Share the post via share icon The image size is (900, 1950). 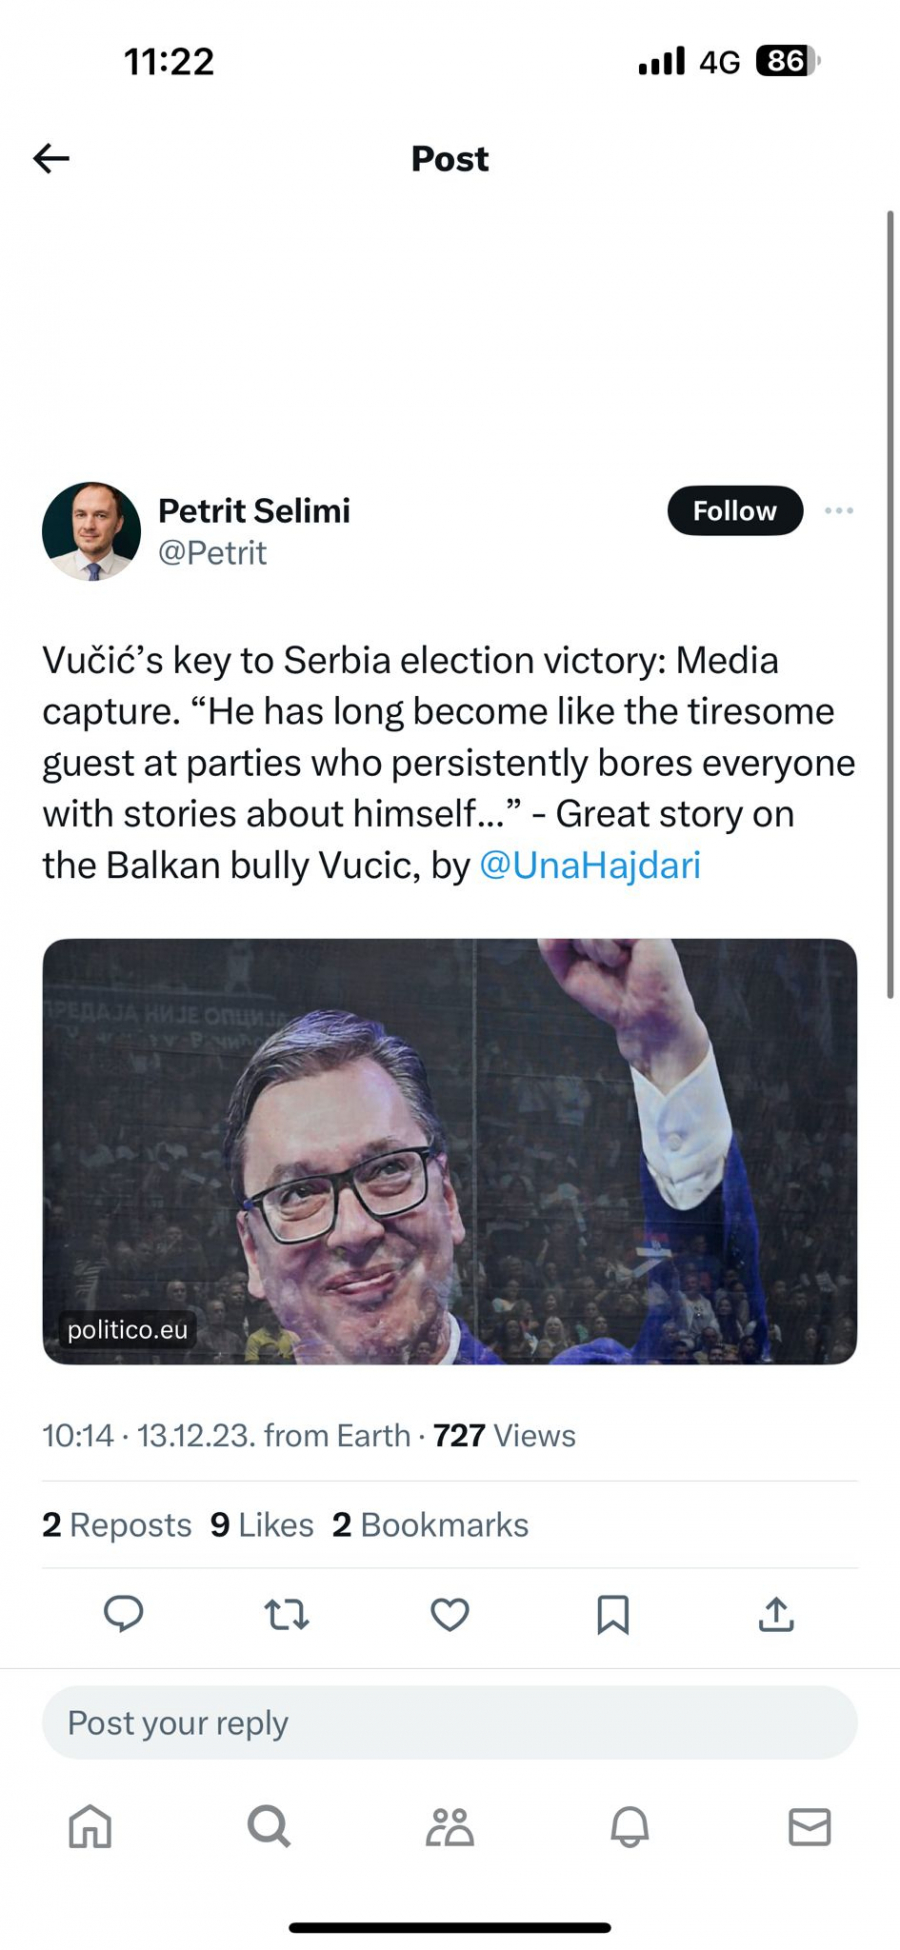pos(776,1614)
